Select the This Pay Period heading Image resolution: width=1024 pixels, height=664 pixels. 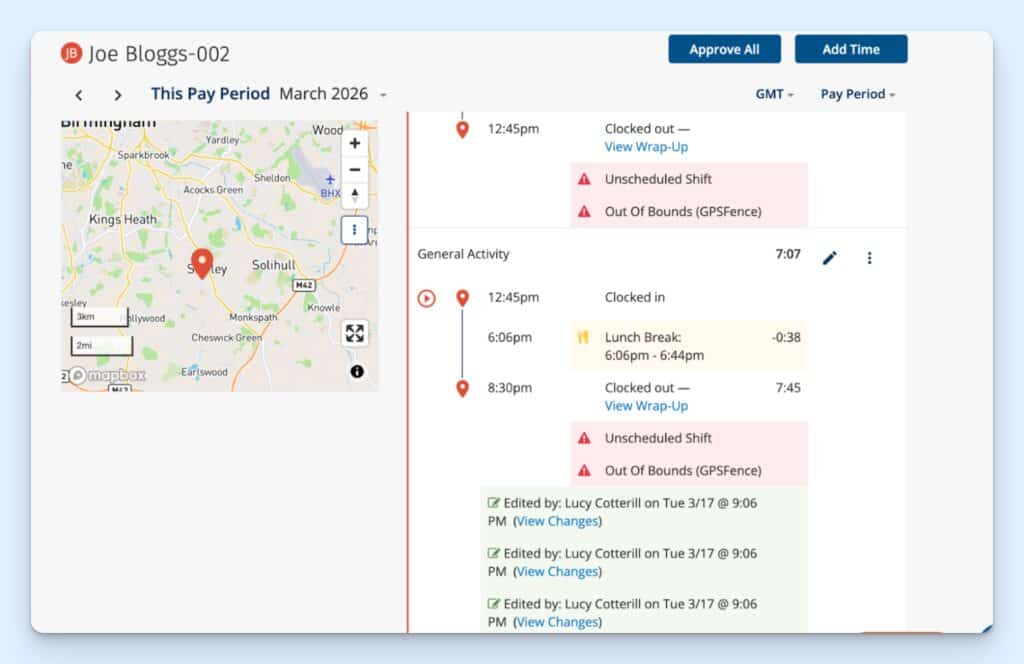[210, 93]
